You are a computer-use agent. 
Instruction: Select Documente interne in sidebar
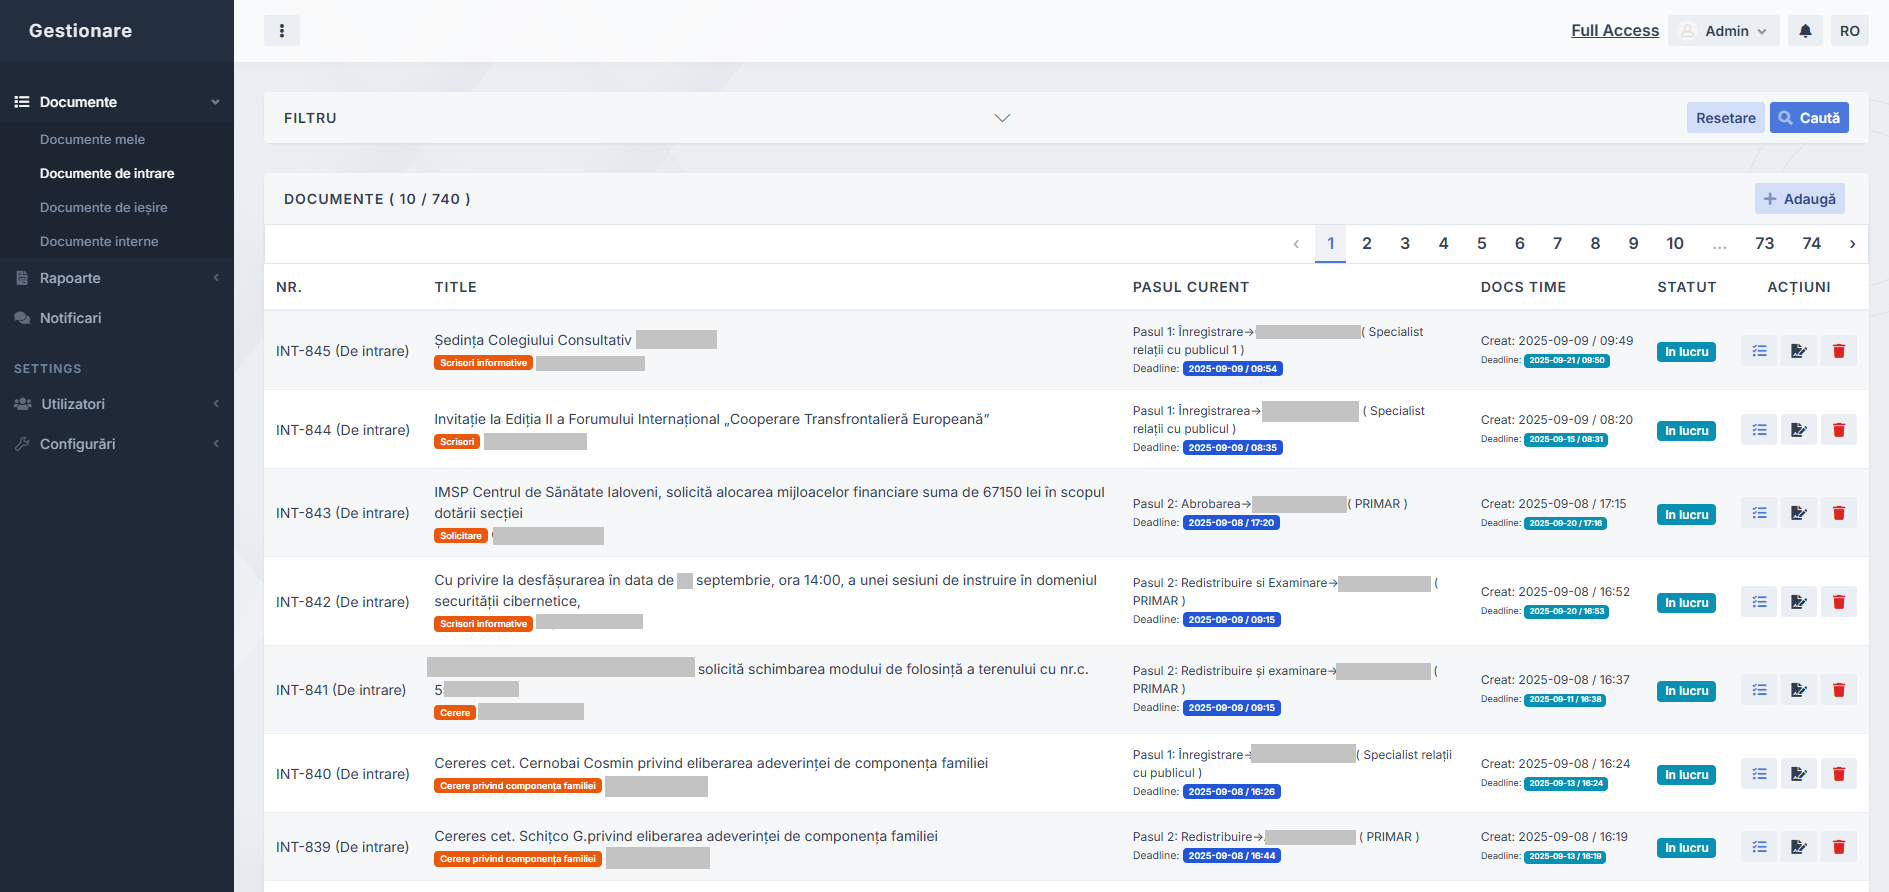99,241
